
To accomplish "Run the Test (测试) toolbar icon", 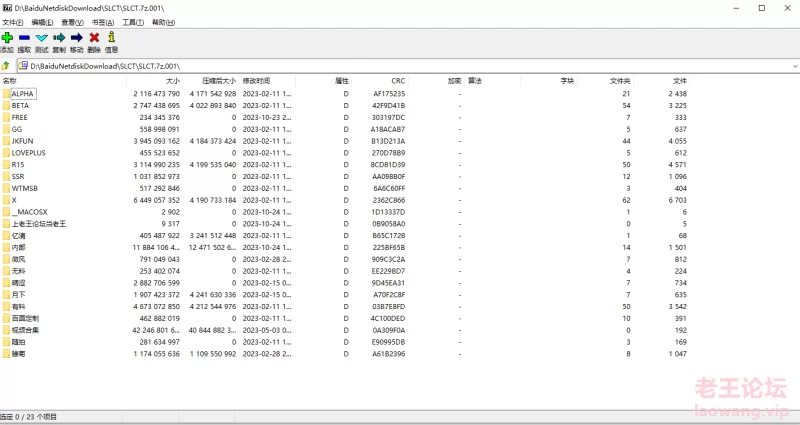I will coord(41,38).
